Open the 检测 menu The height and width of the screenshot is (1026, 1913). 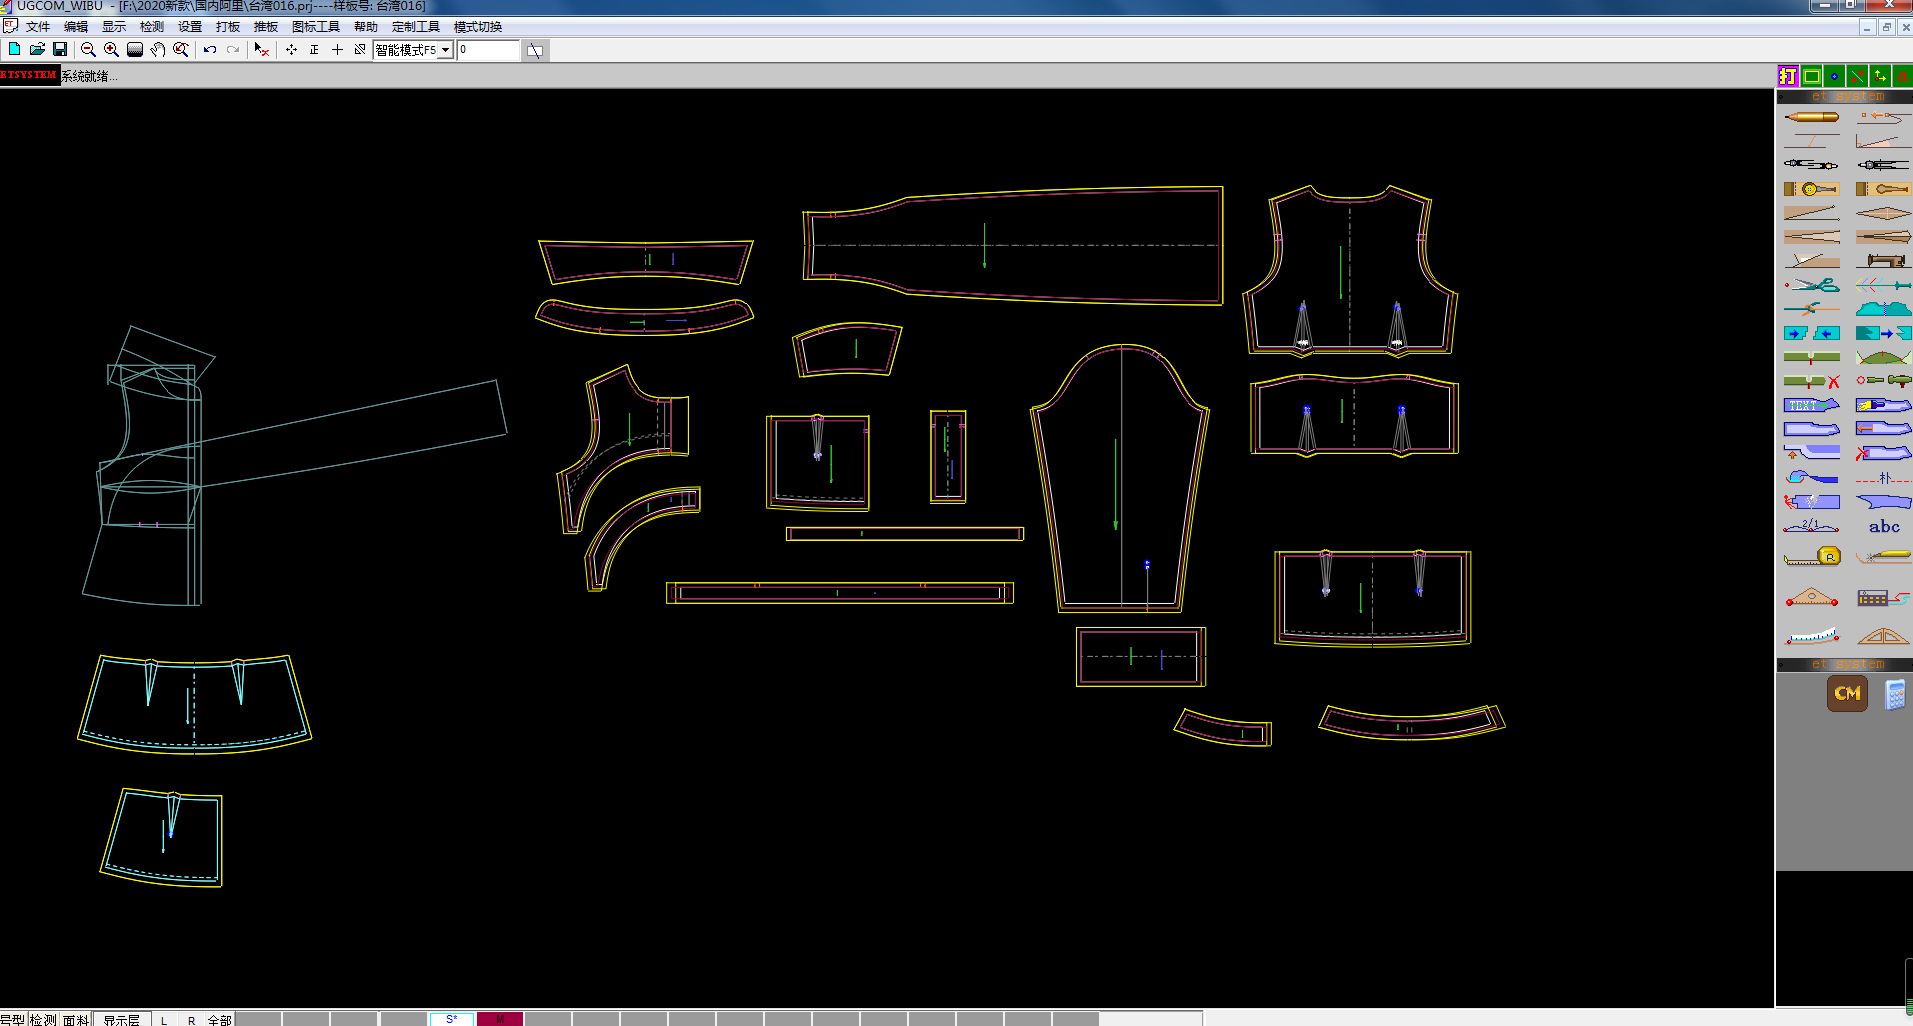(152, 27)
